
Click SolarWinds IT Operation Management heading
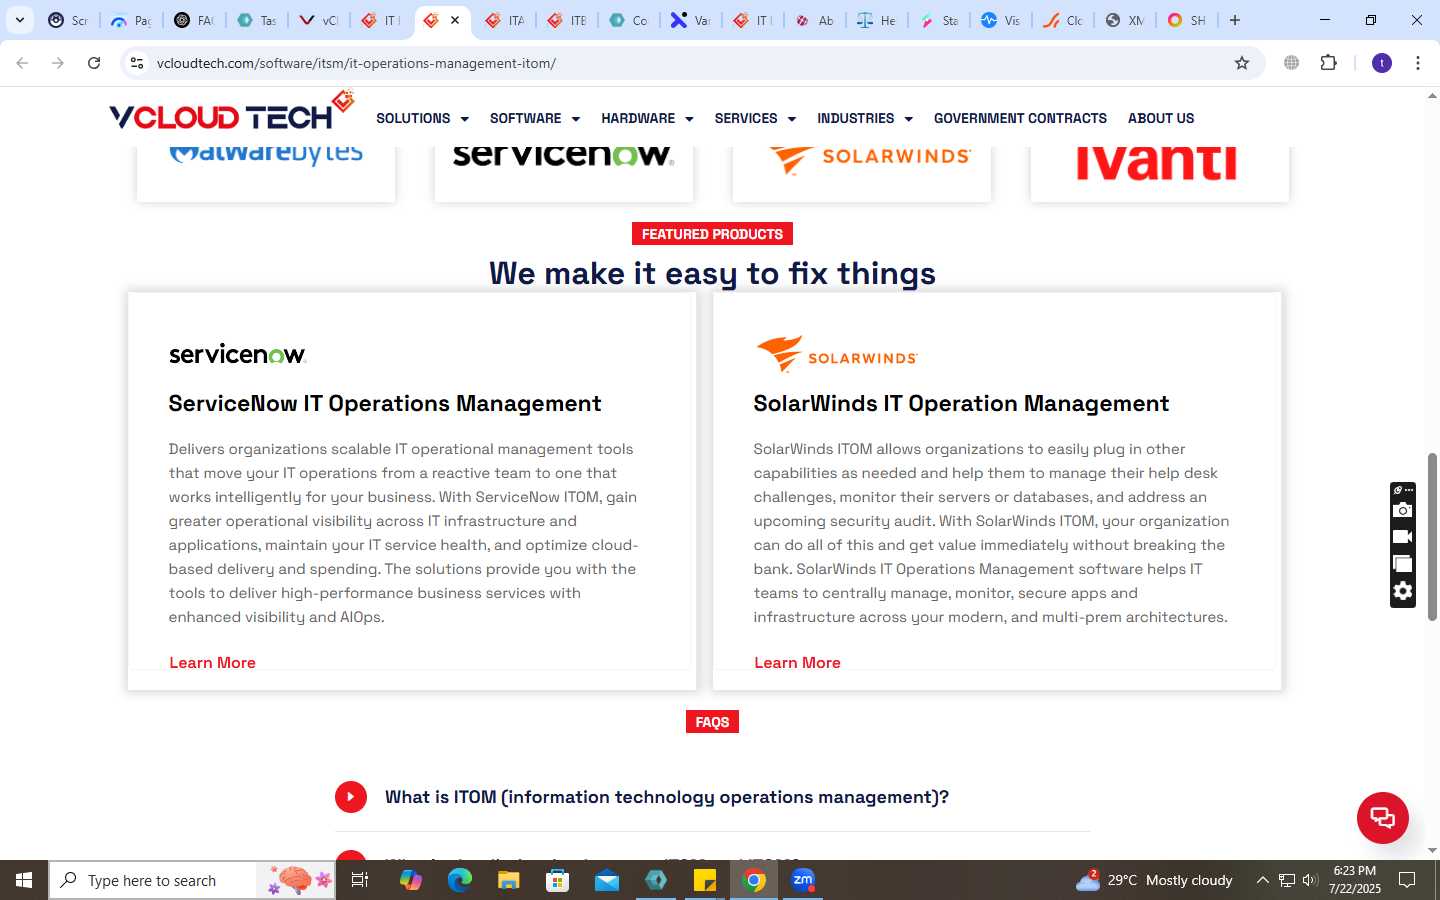961,404
